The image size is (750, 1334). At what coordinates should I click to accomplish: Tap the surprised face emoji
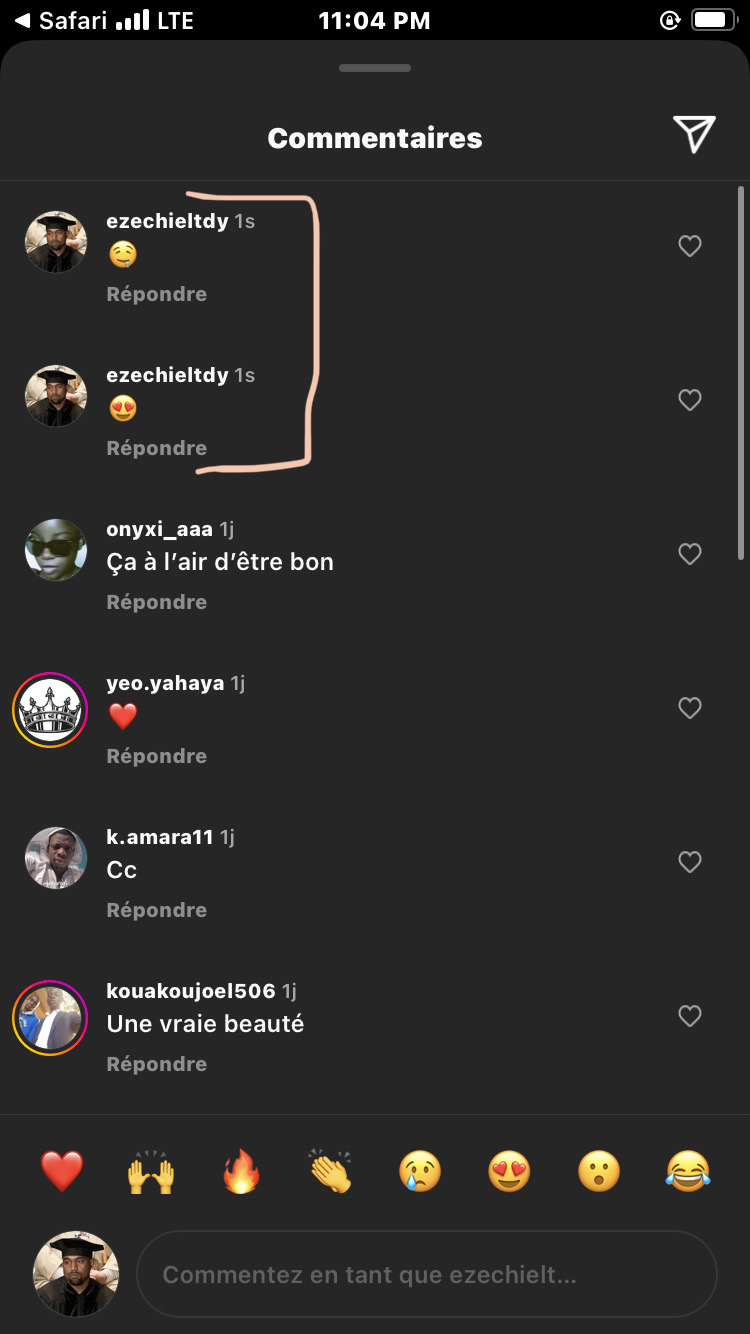(599, 1171)
